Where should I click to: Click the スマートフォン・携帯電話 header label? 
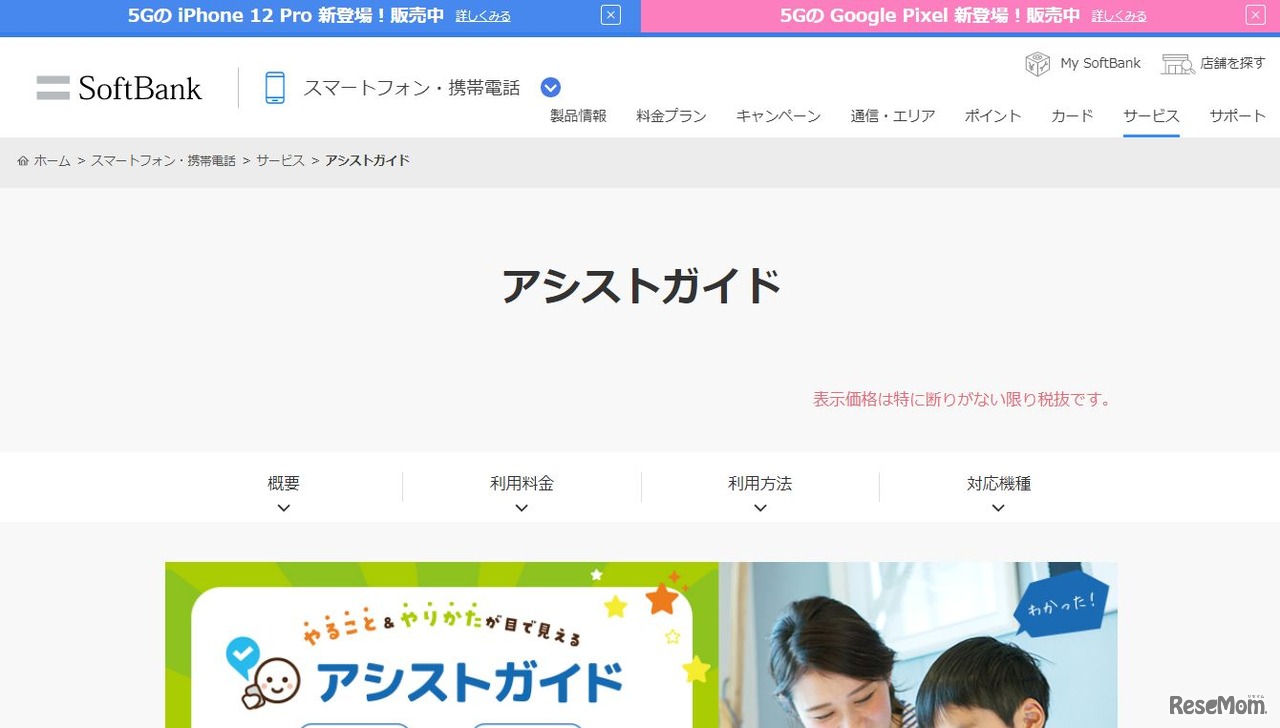(411, 88)
